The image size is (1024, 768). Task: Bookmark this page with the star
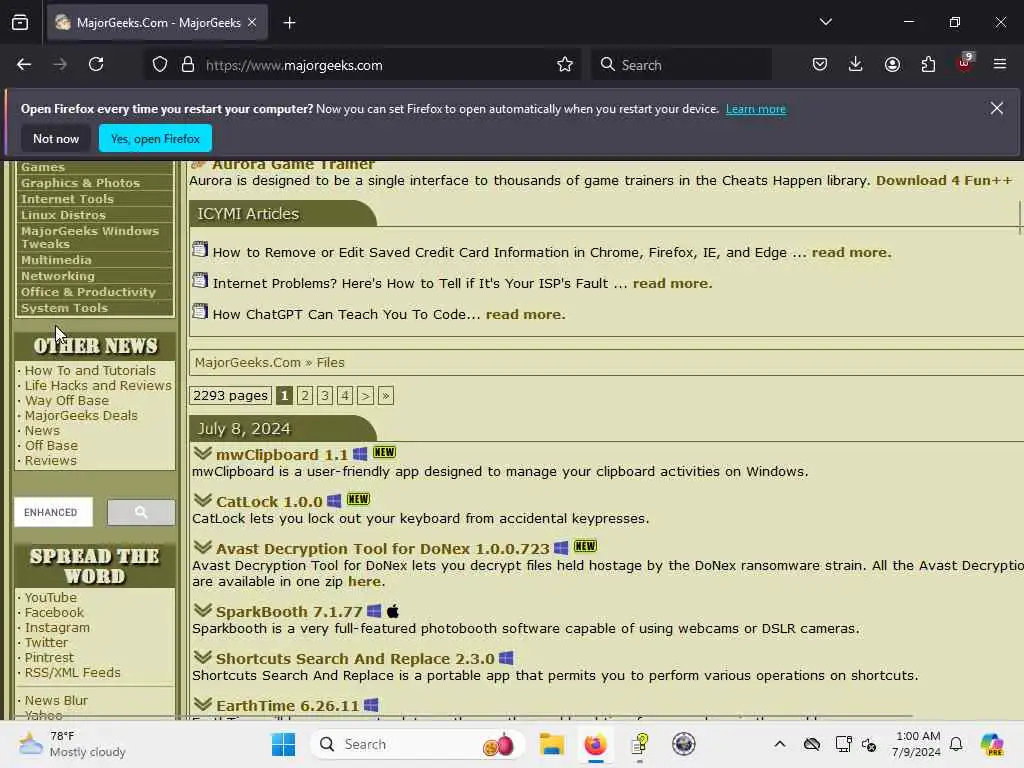point(565,65)
